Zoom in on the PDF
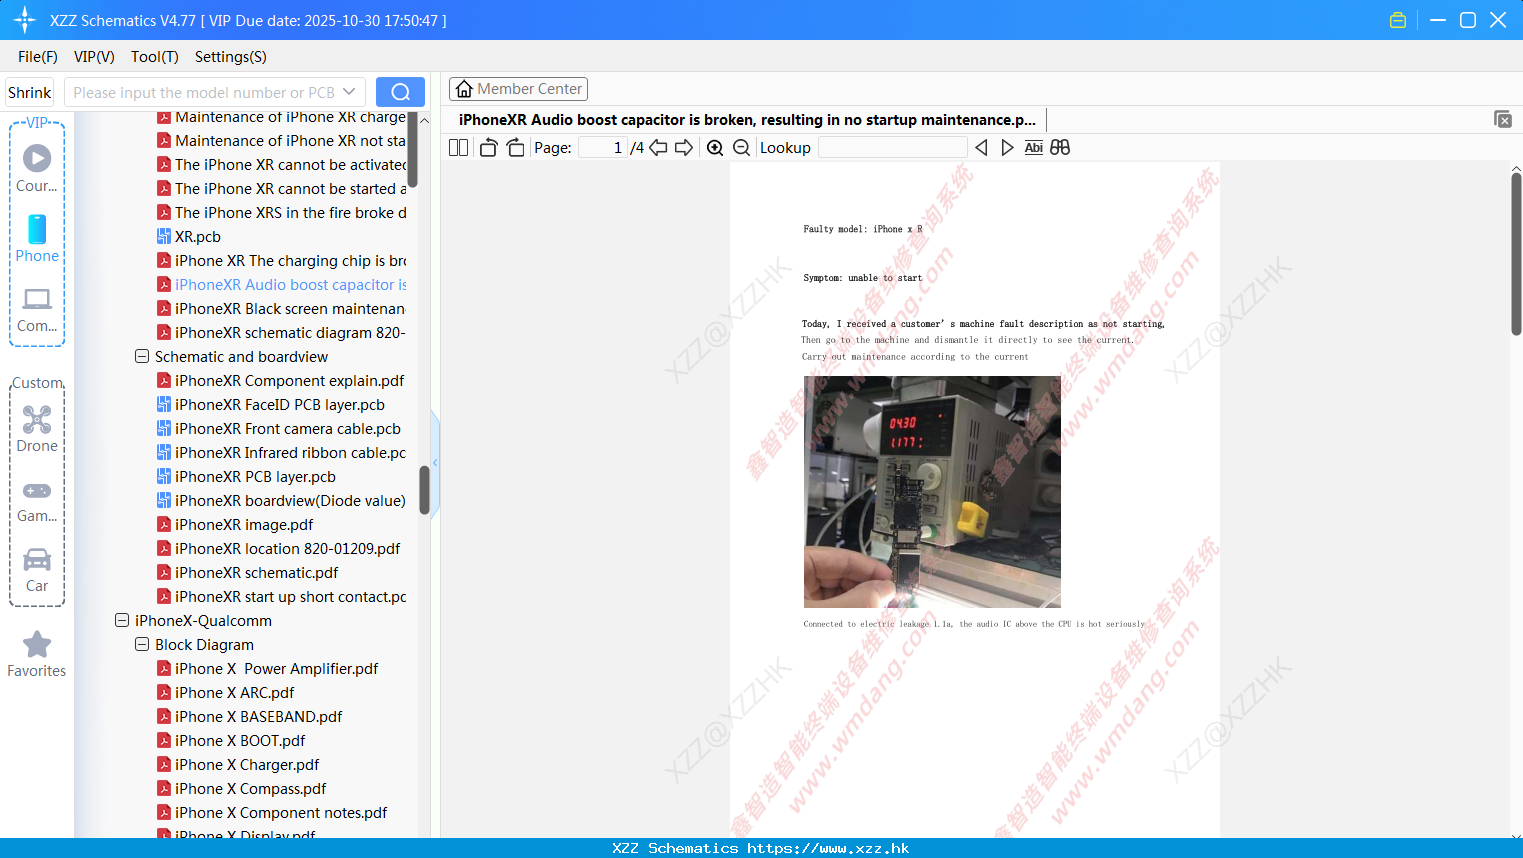The image size is (1523, 858). point(715,147)
